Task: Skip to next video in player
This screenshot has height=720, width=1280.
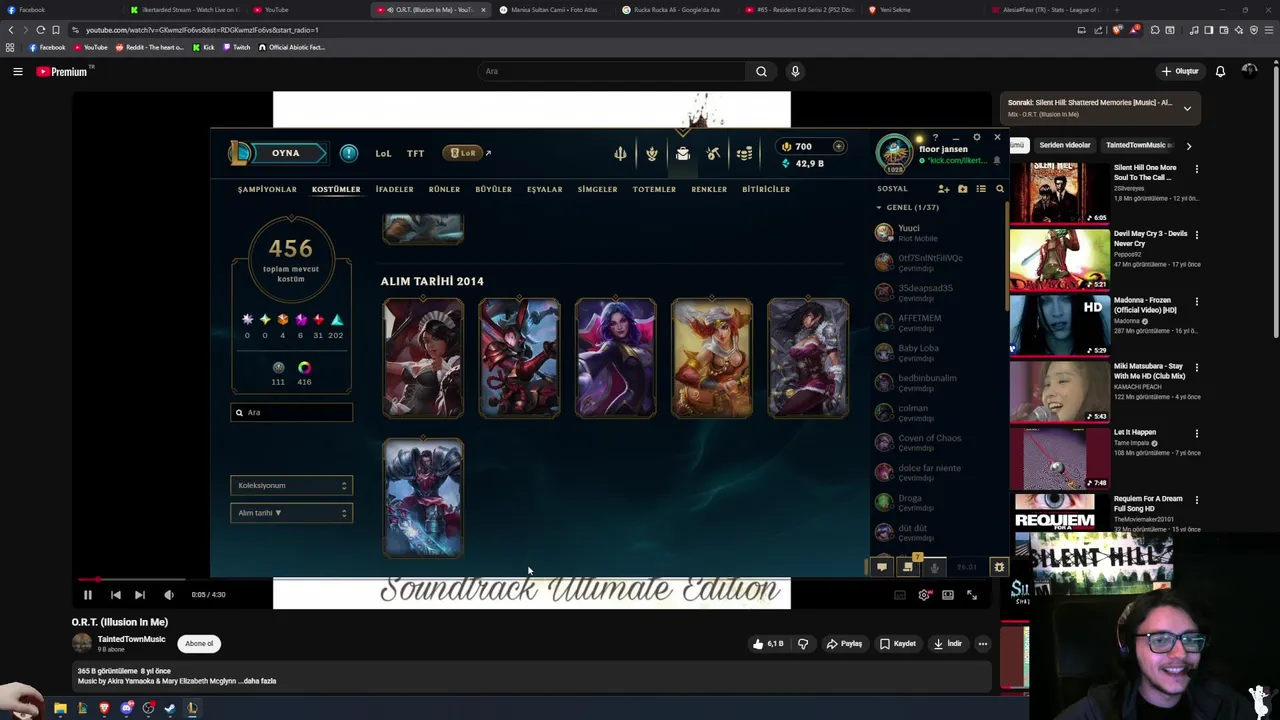Action: 140,595
